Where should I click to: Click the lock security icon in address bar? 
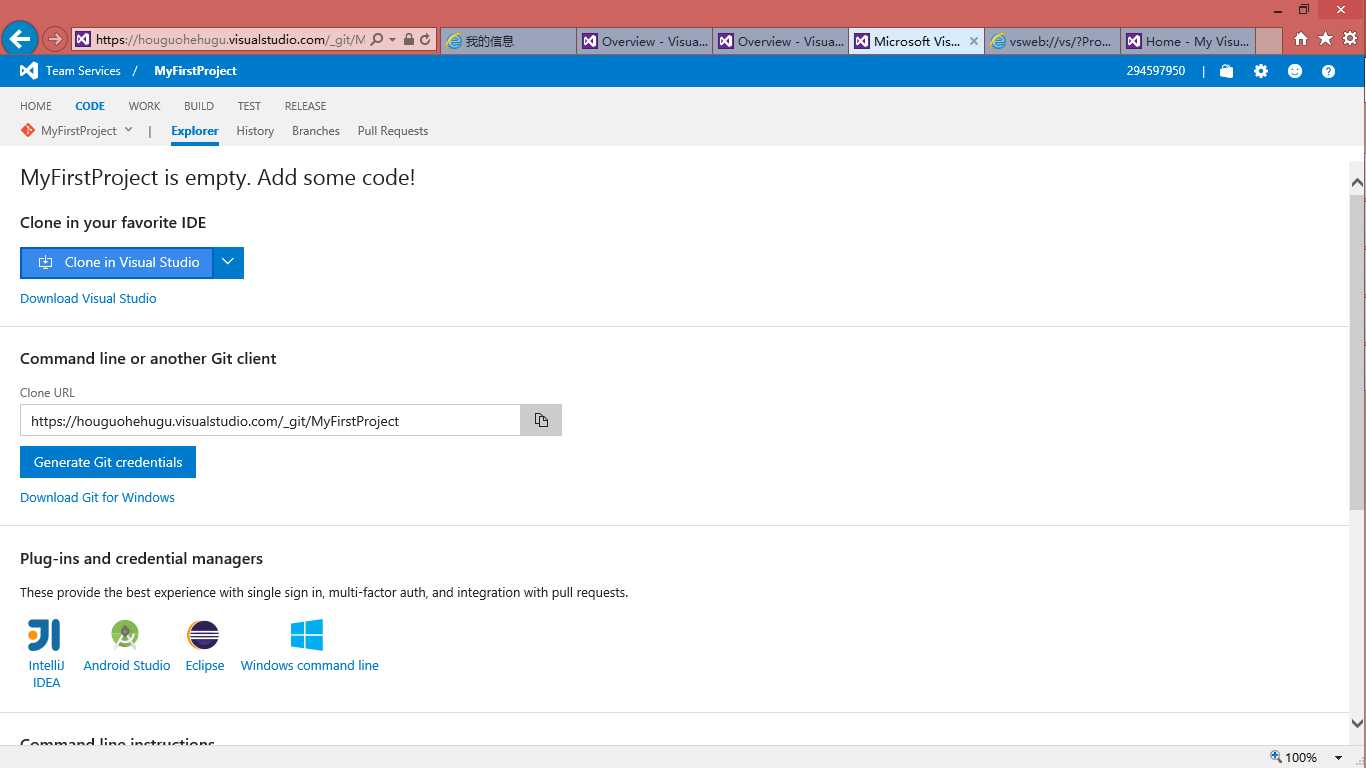coord(408,40)
